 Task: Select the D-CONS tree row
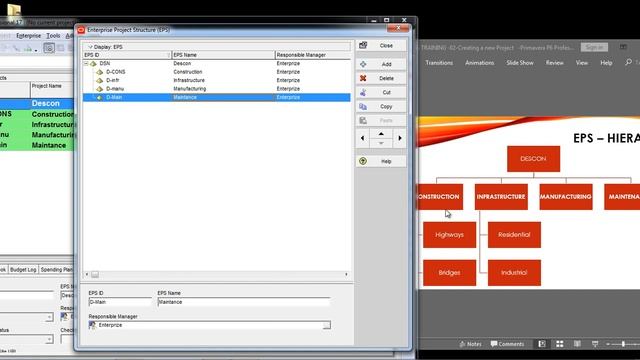(216, 72)
